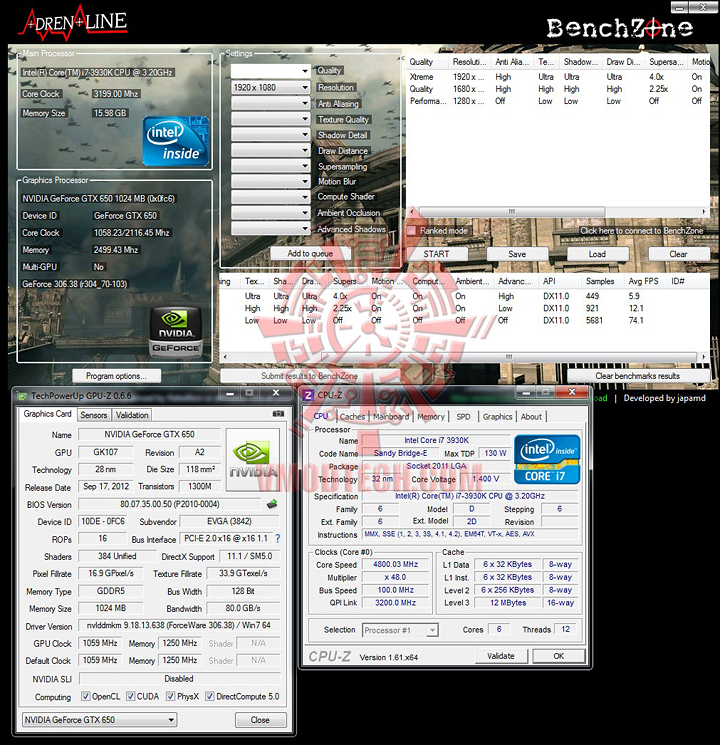Screen dimensions: 720x745
Task: Open the Motion Blur dropdown
Action: pyautogui.click(x=270, y=181)
